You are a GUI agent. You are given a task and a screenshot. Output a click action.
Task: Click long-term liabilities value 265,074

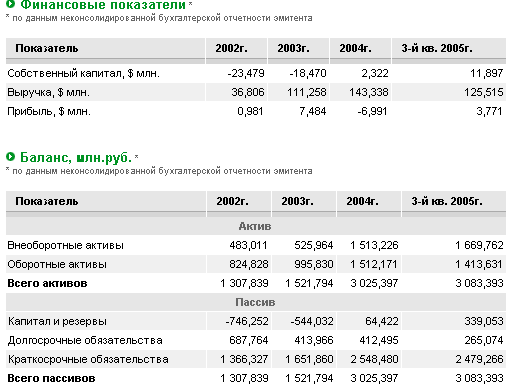[x=484, y=341]
